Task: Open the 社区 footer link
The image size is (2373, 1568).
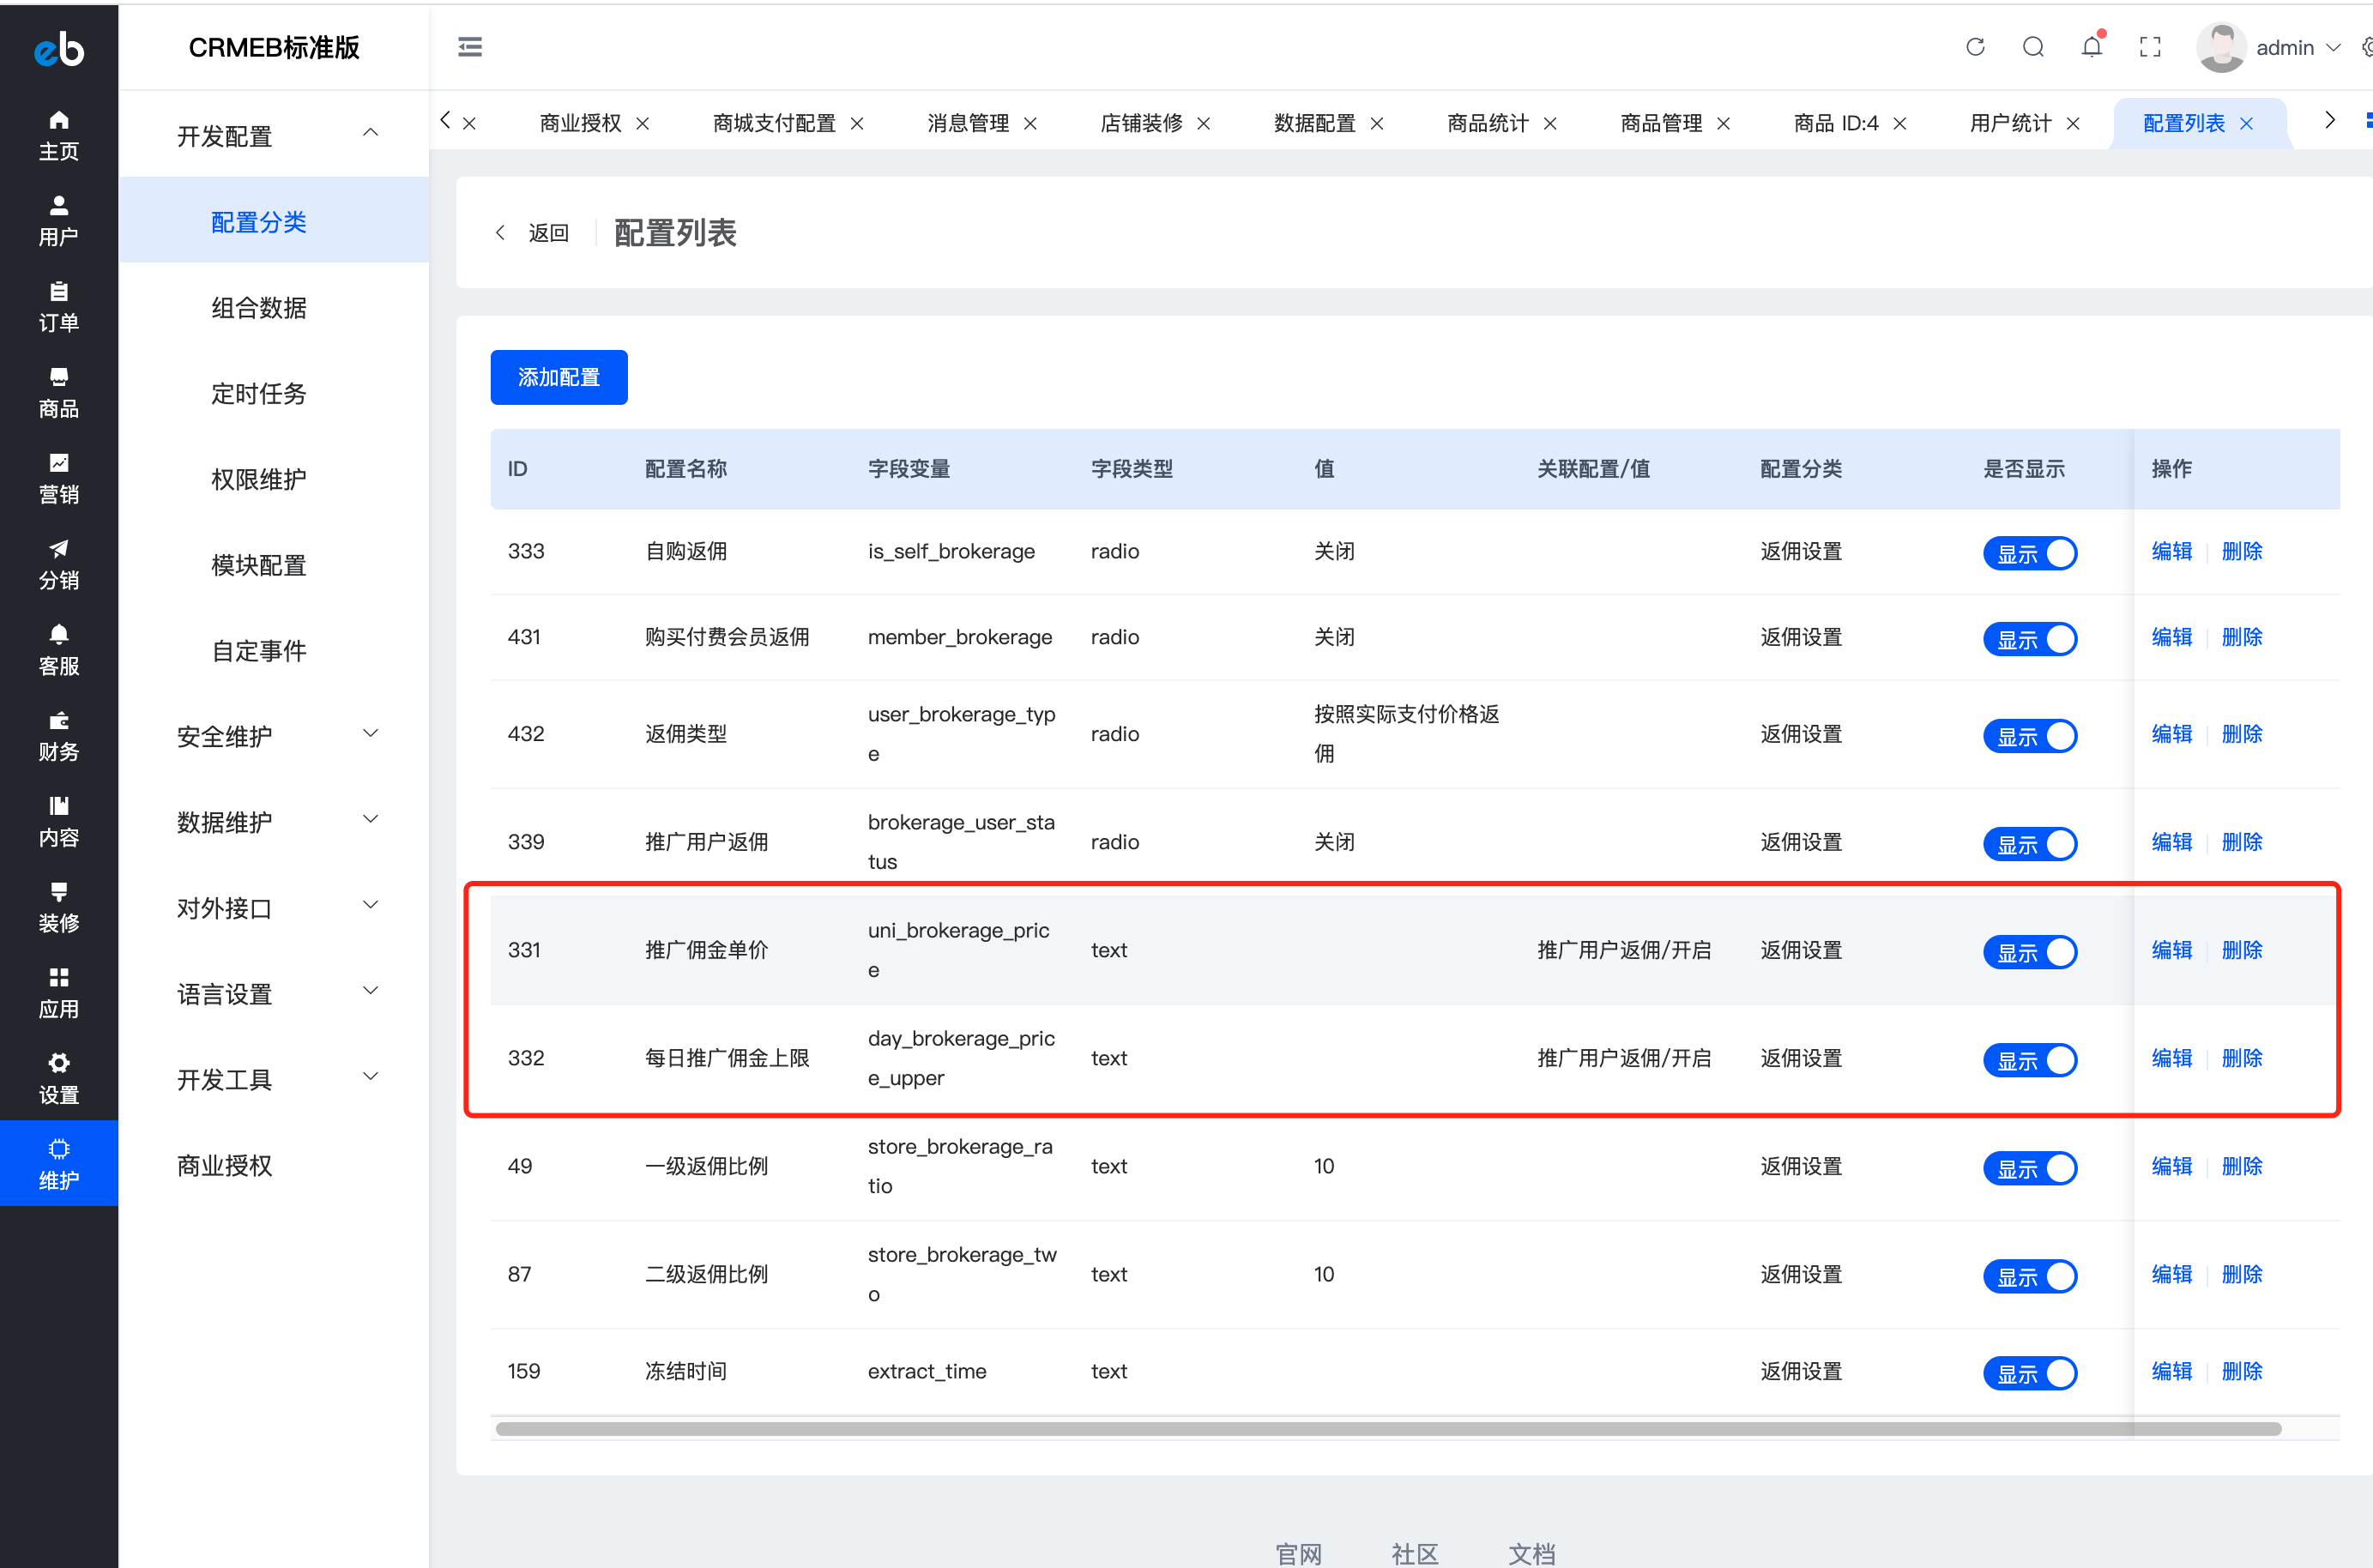Action: [x=1415, y=1553]
